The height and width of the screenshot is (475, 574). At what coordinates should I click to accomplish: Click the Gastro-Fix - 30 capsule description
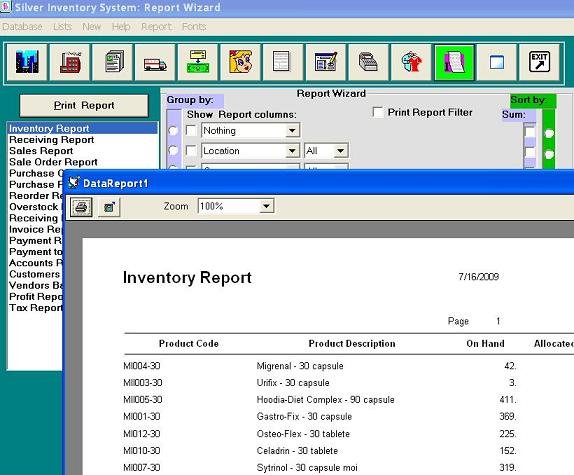pyautogui.click(x=304, y=416)
